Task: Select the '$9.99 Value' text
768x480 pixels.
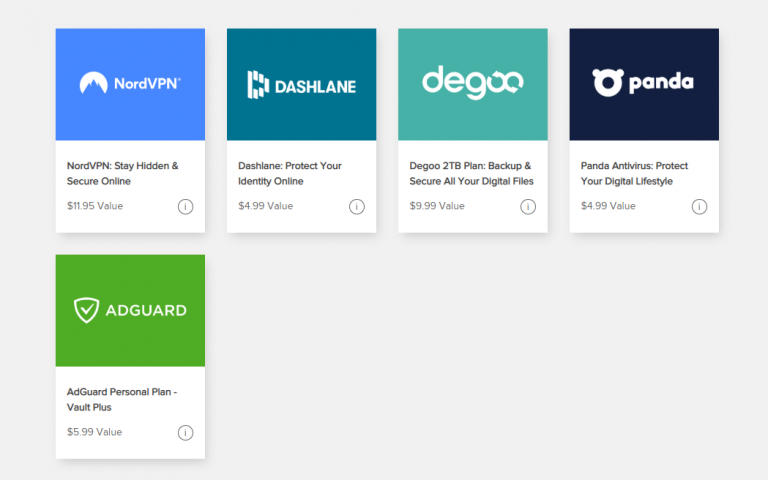Action: [437, 206]
